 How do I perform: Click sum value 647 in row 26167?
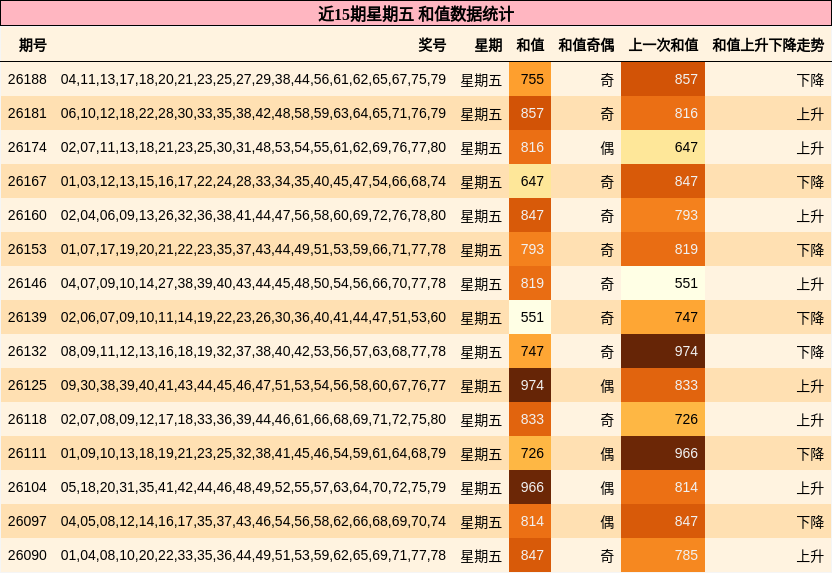tap(530, 181)
